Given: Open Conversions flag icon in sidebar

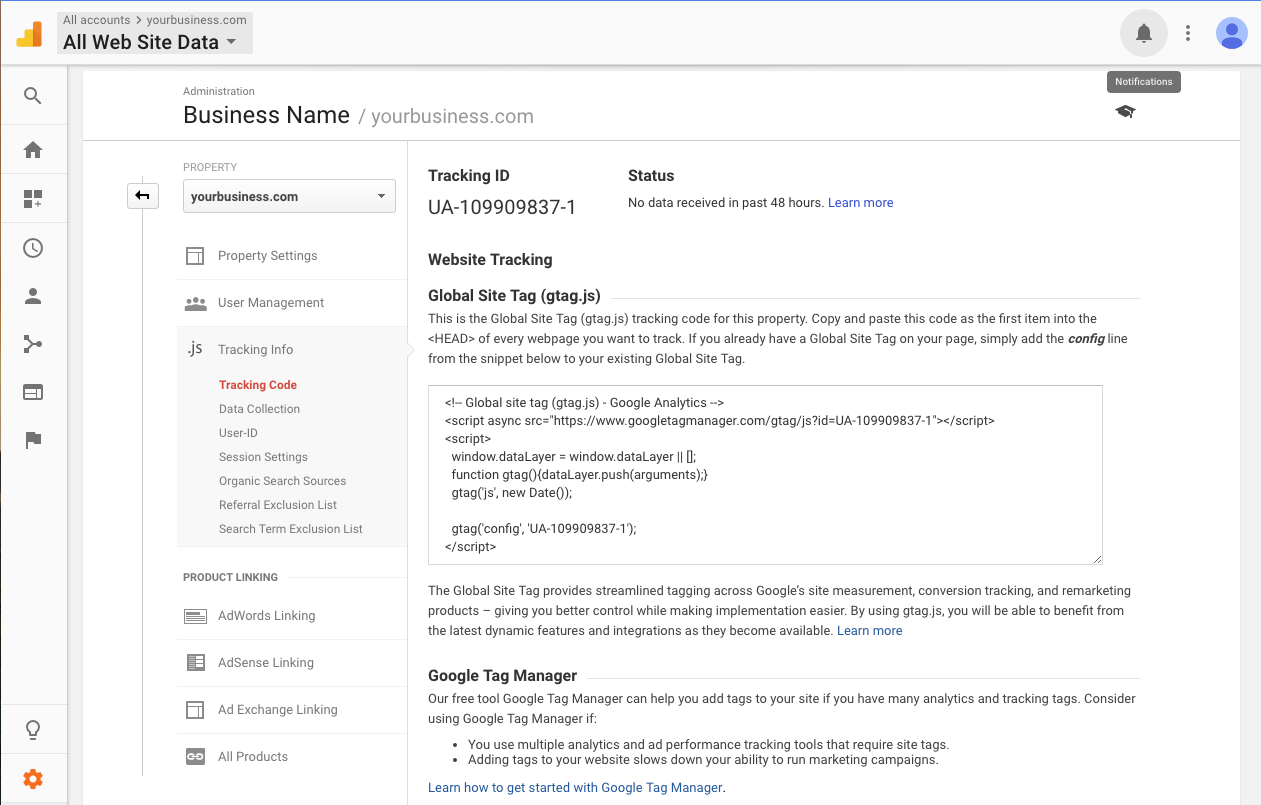Looking at the screenshot, I should click(x=33, y=441).
